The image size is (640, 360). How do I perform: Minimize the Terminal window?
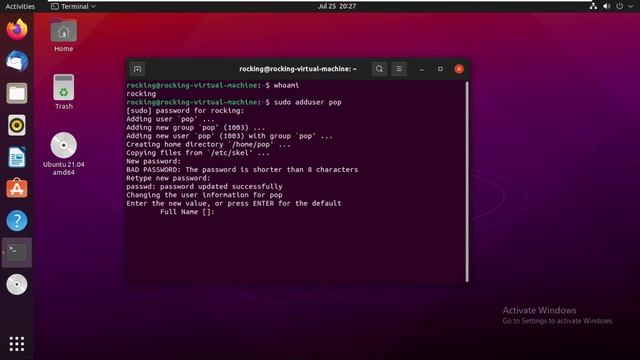422,69
